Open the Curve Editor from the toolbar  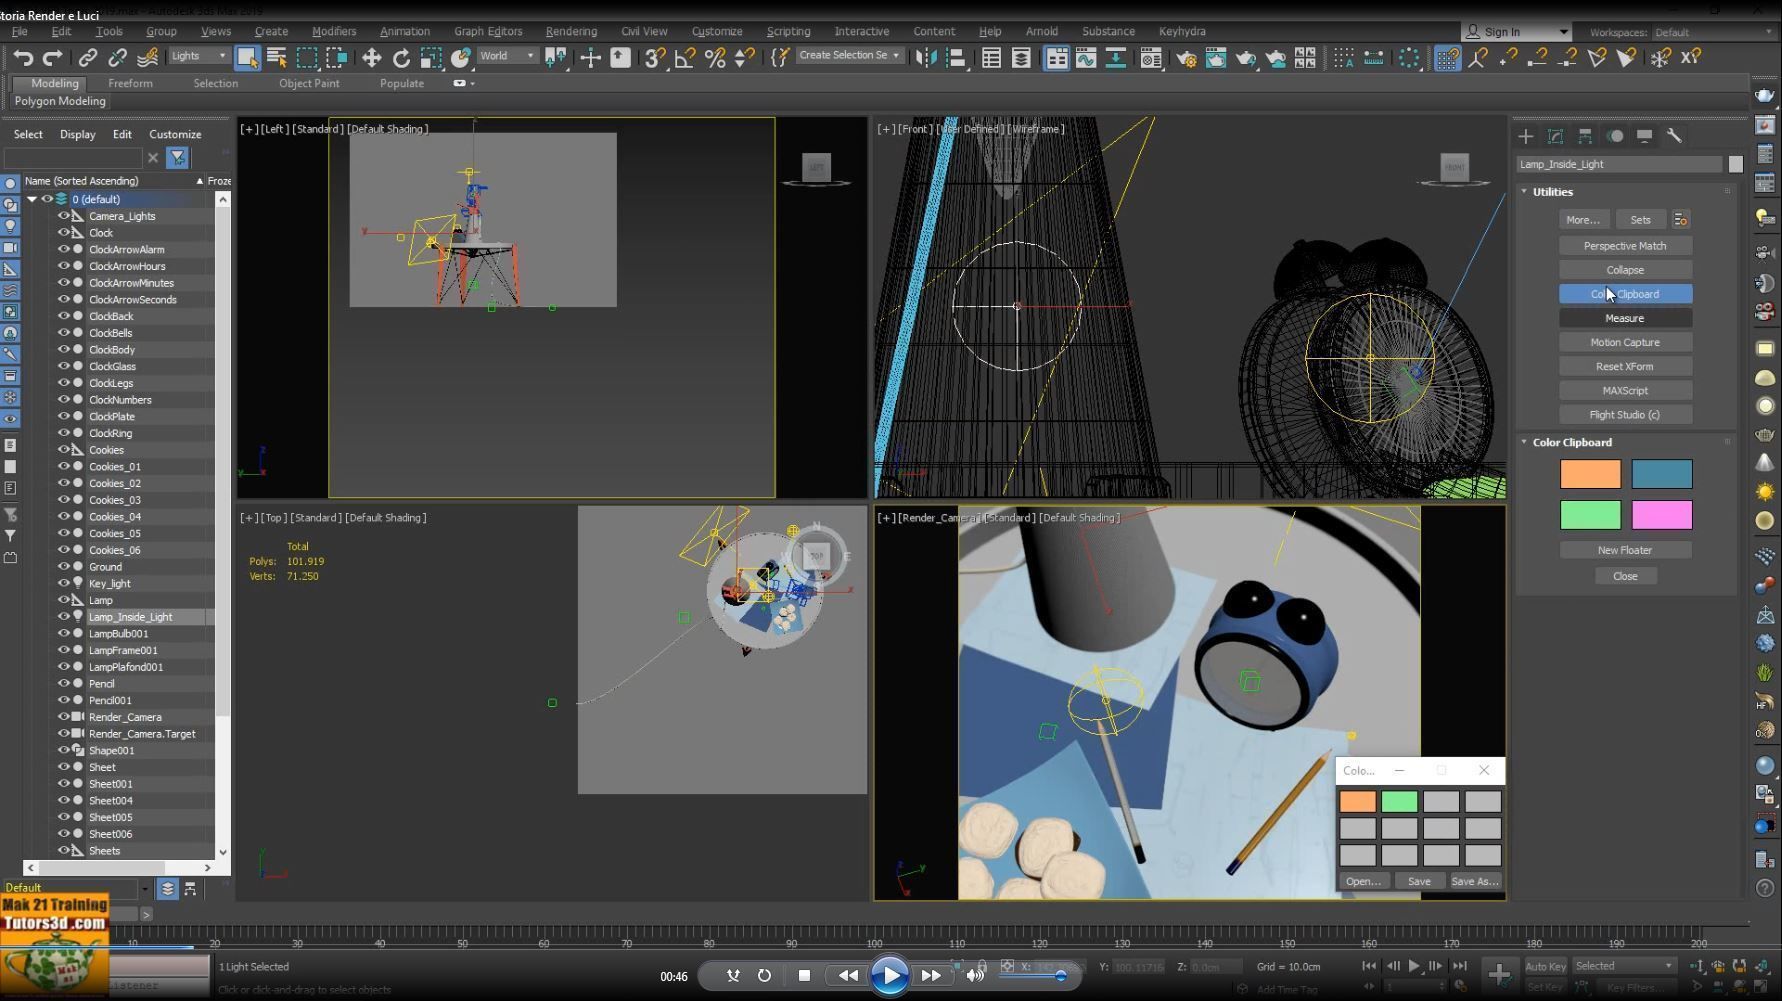(x=1086, y=58)
